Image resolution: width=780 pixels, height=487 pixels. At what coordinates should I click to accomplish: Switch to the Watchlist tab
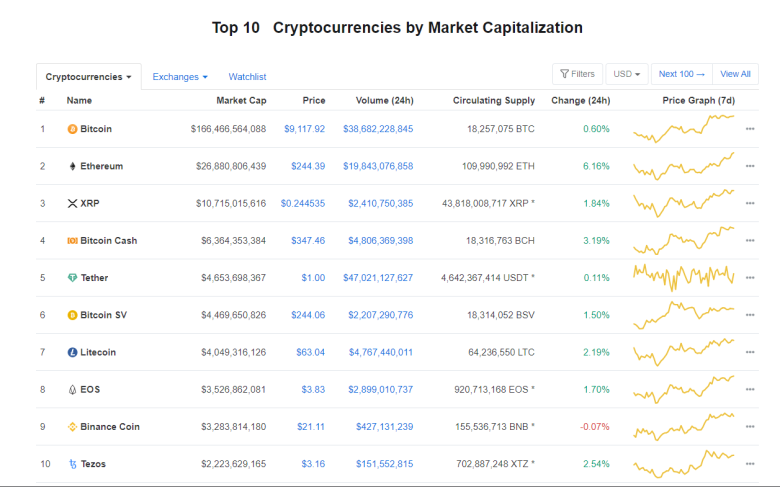click(247, 77)
